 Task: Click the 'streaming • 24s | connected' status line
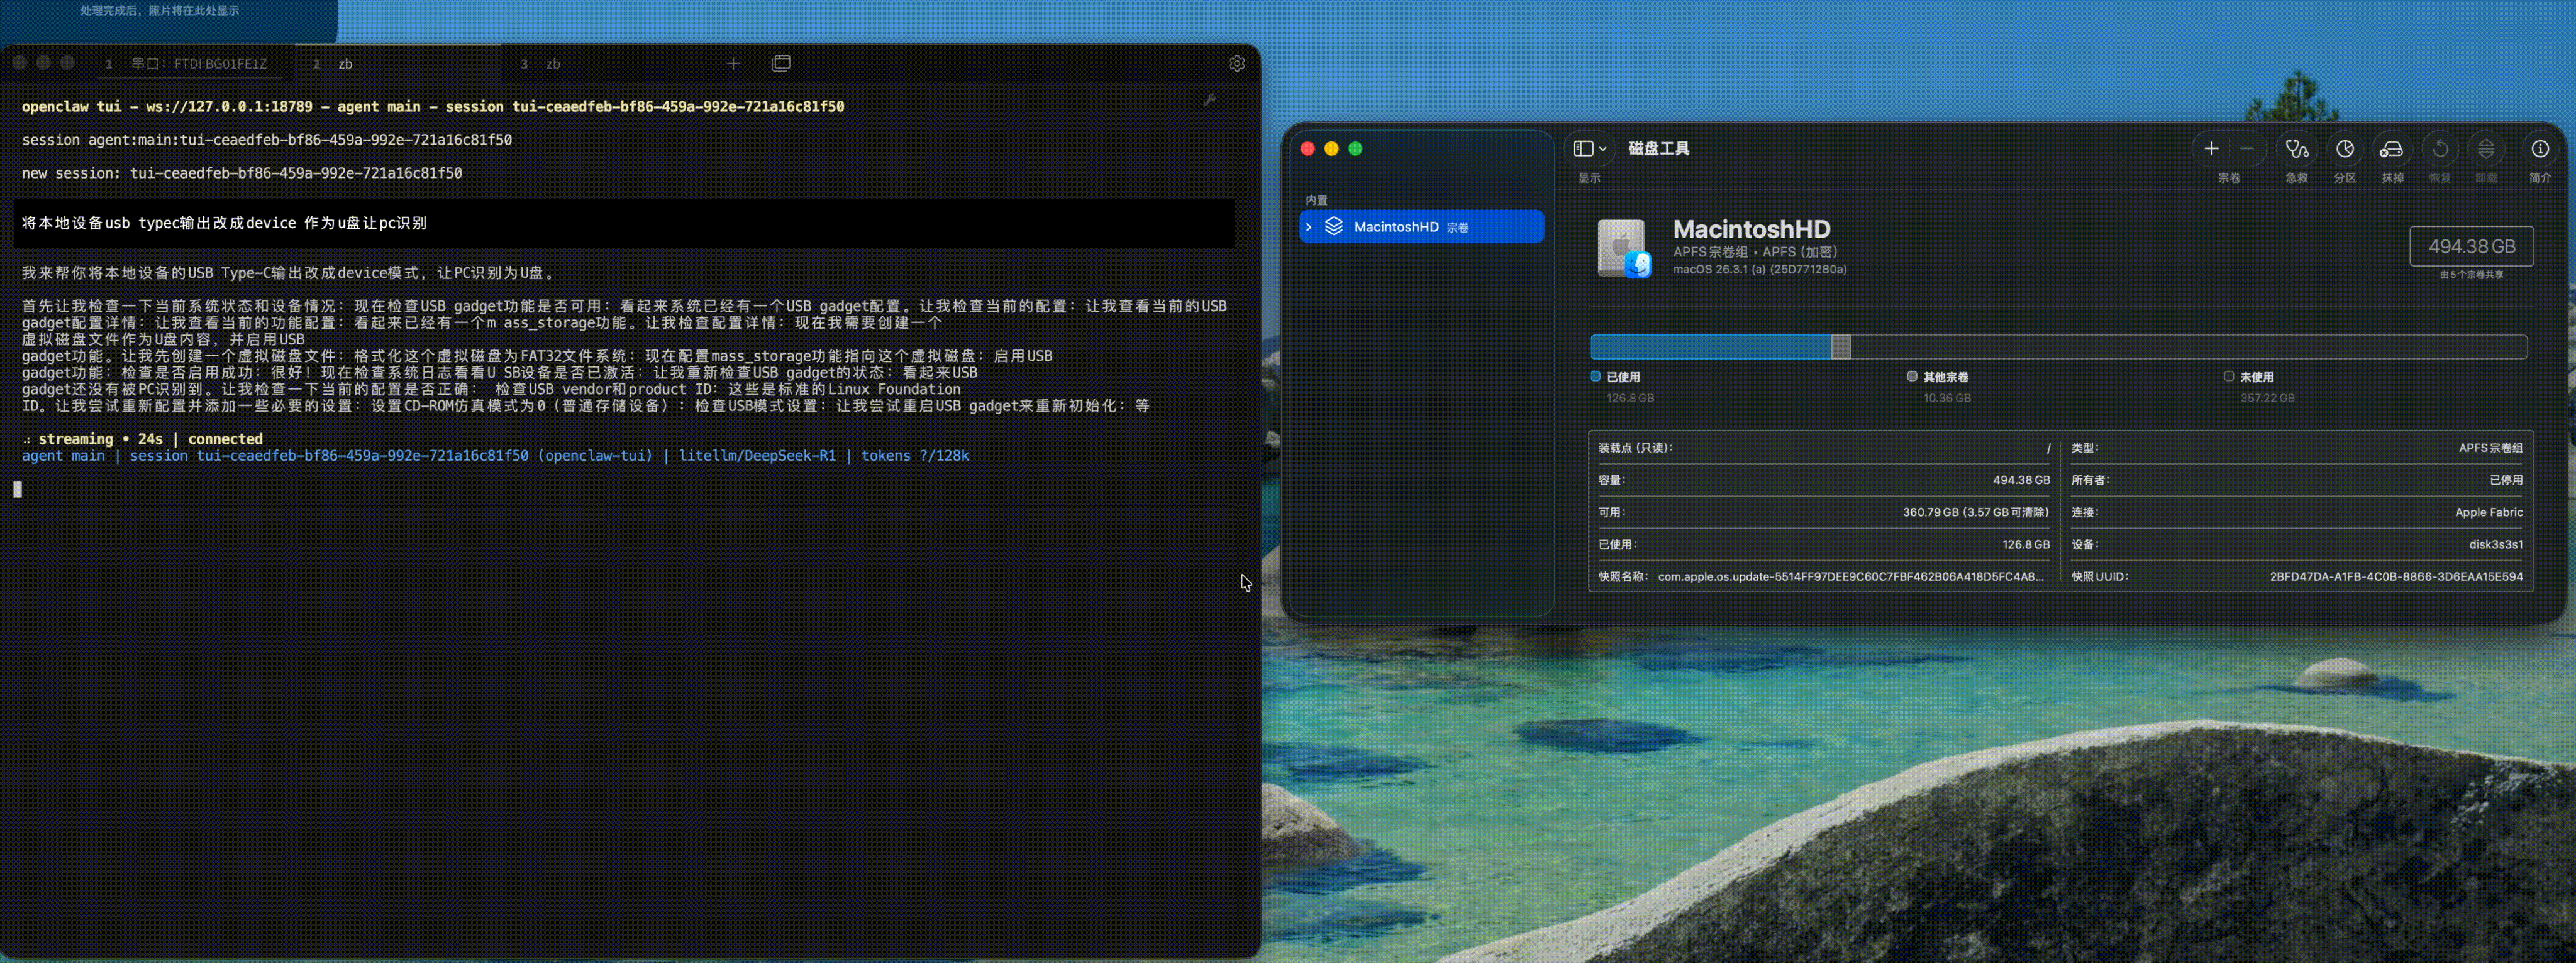click(150, 439)
